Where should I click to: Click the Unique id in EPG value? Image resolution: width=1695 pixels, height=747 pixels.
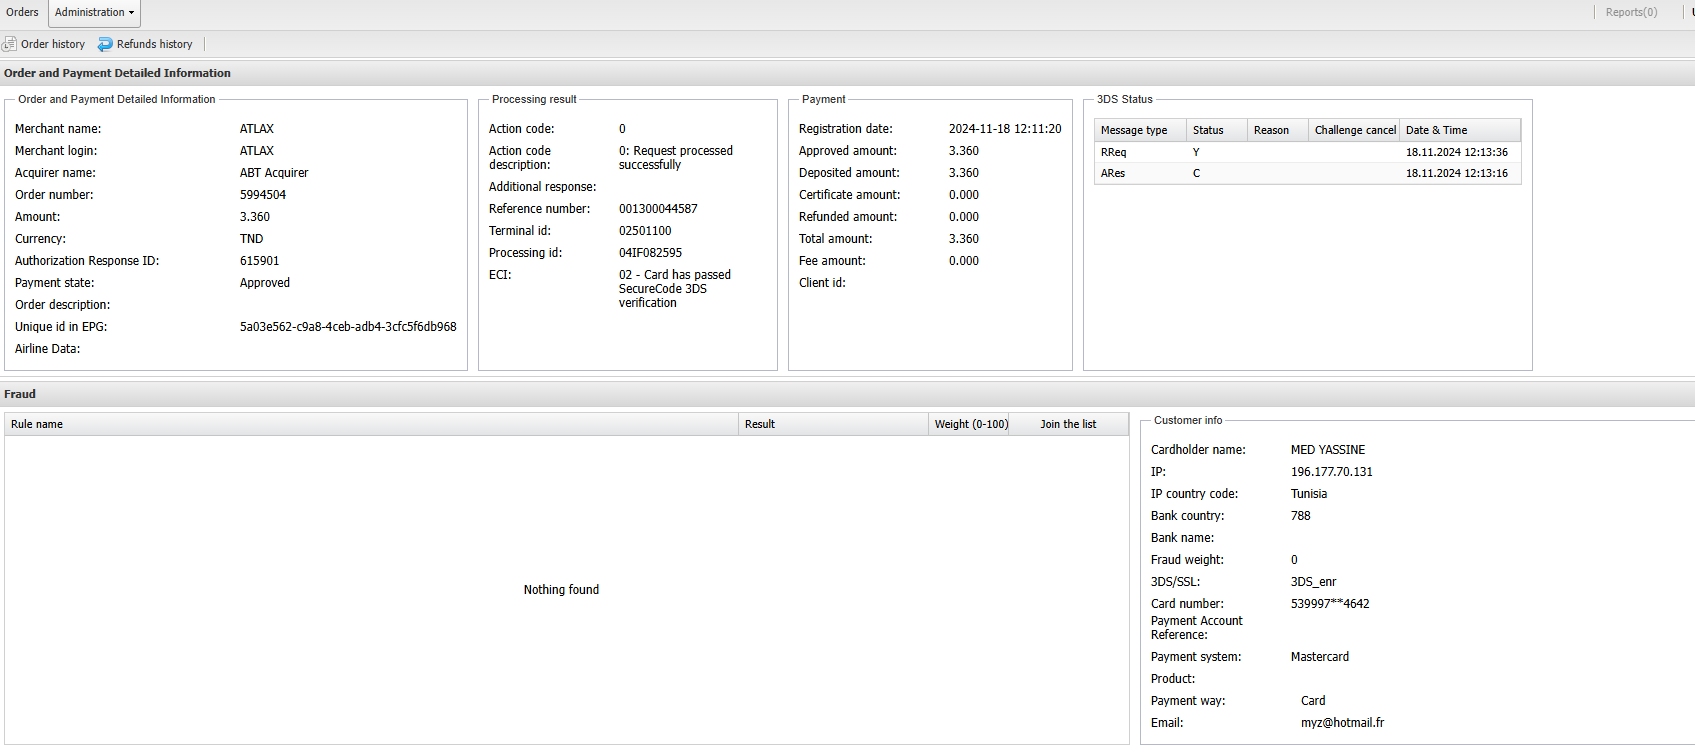click(x=348, y=327)
